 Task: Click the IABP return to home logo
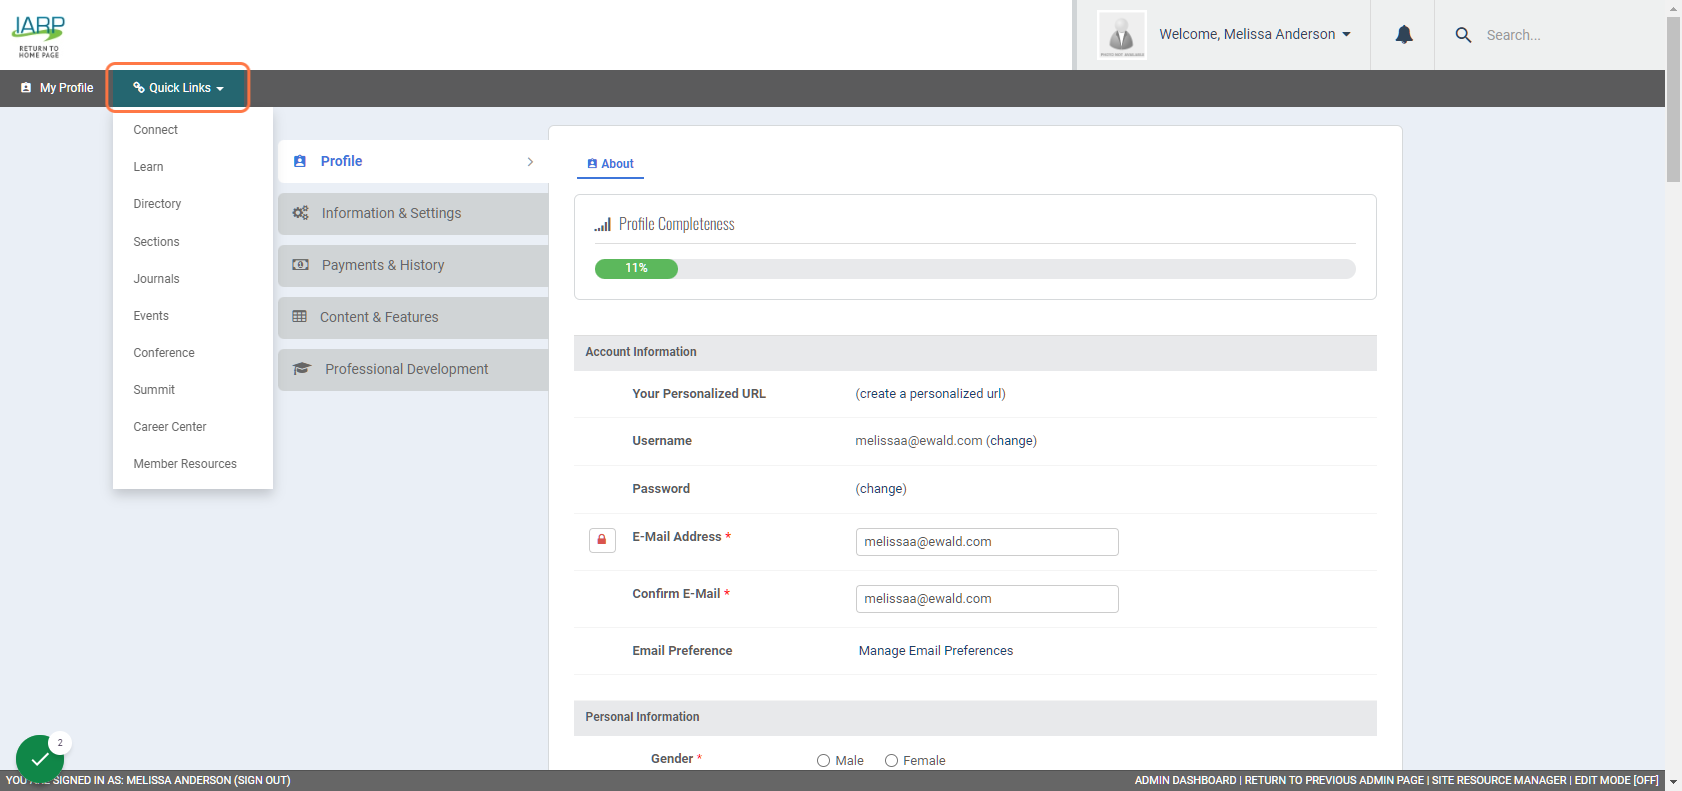[x=38, y=36]
